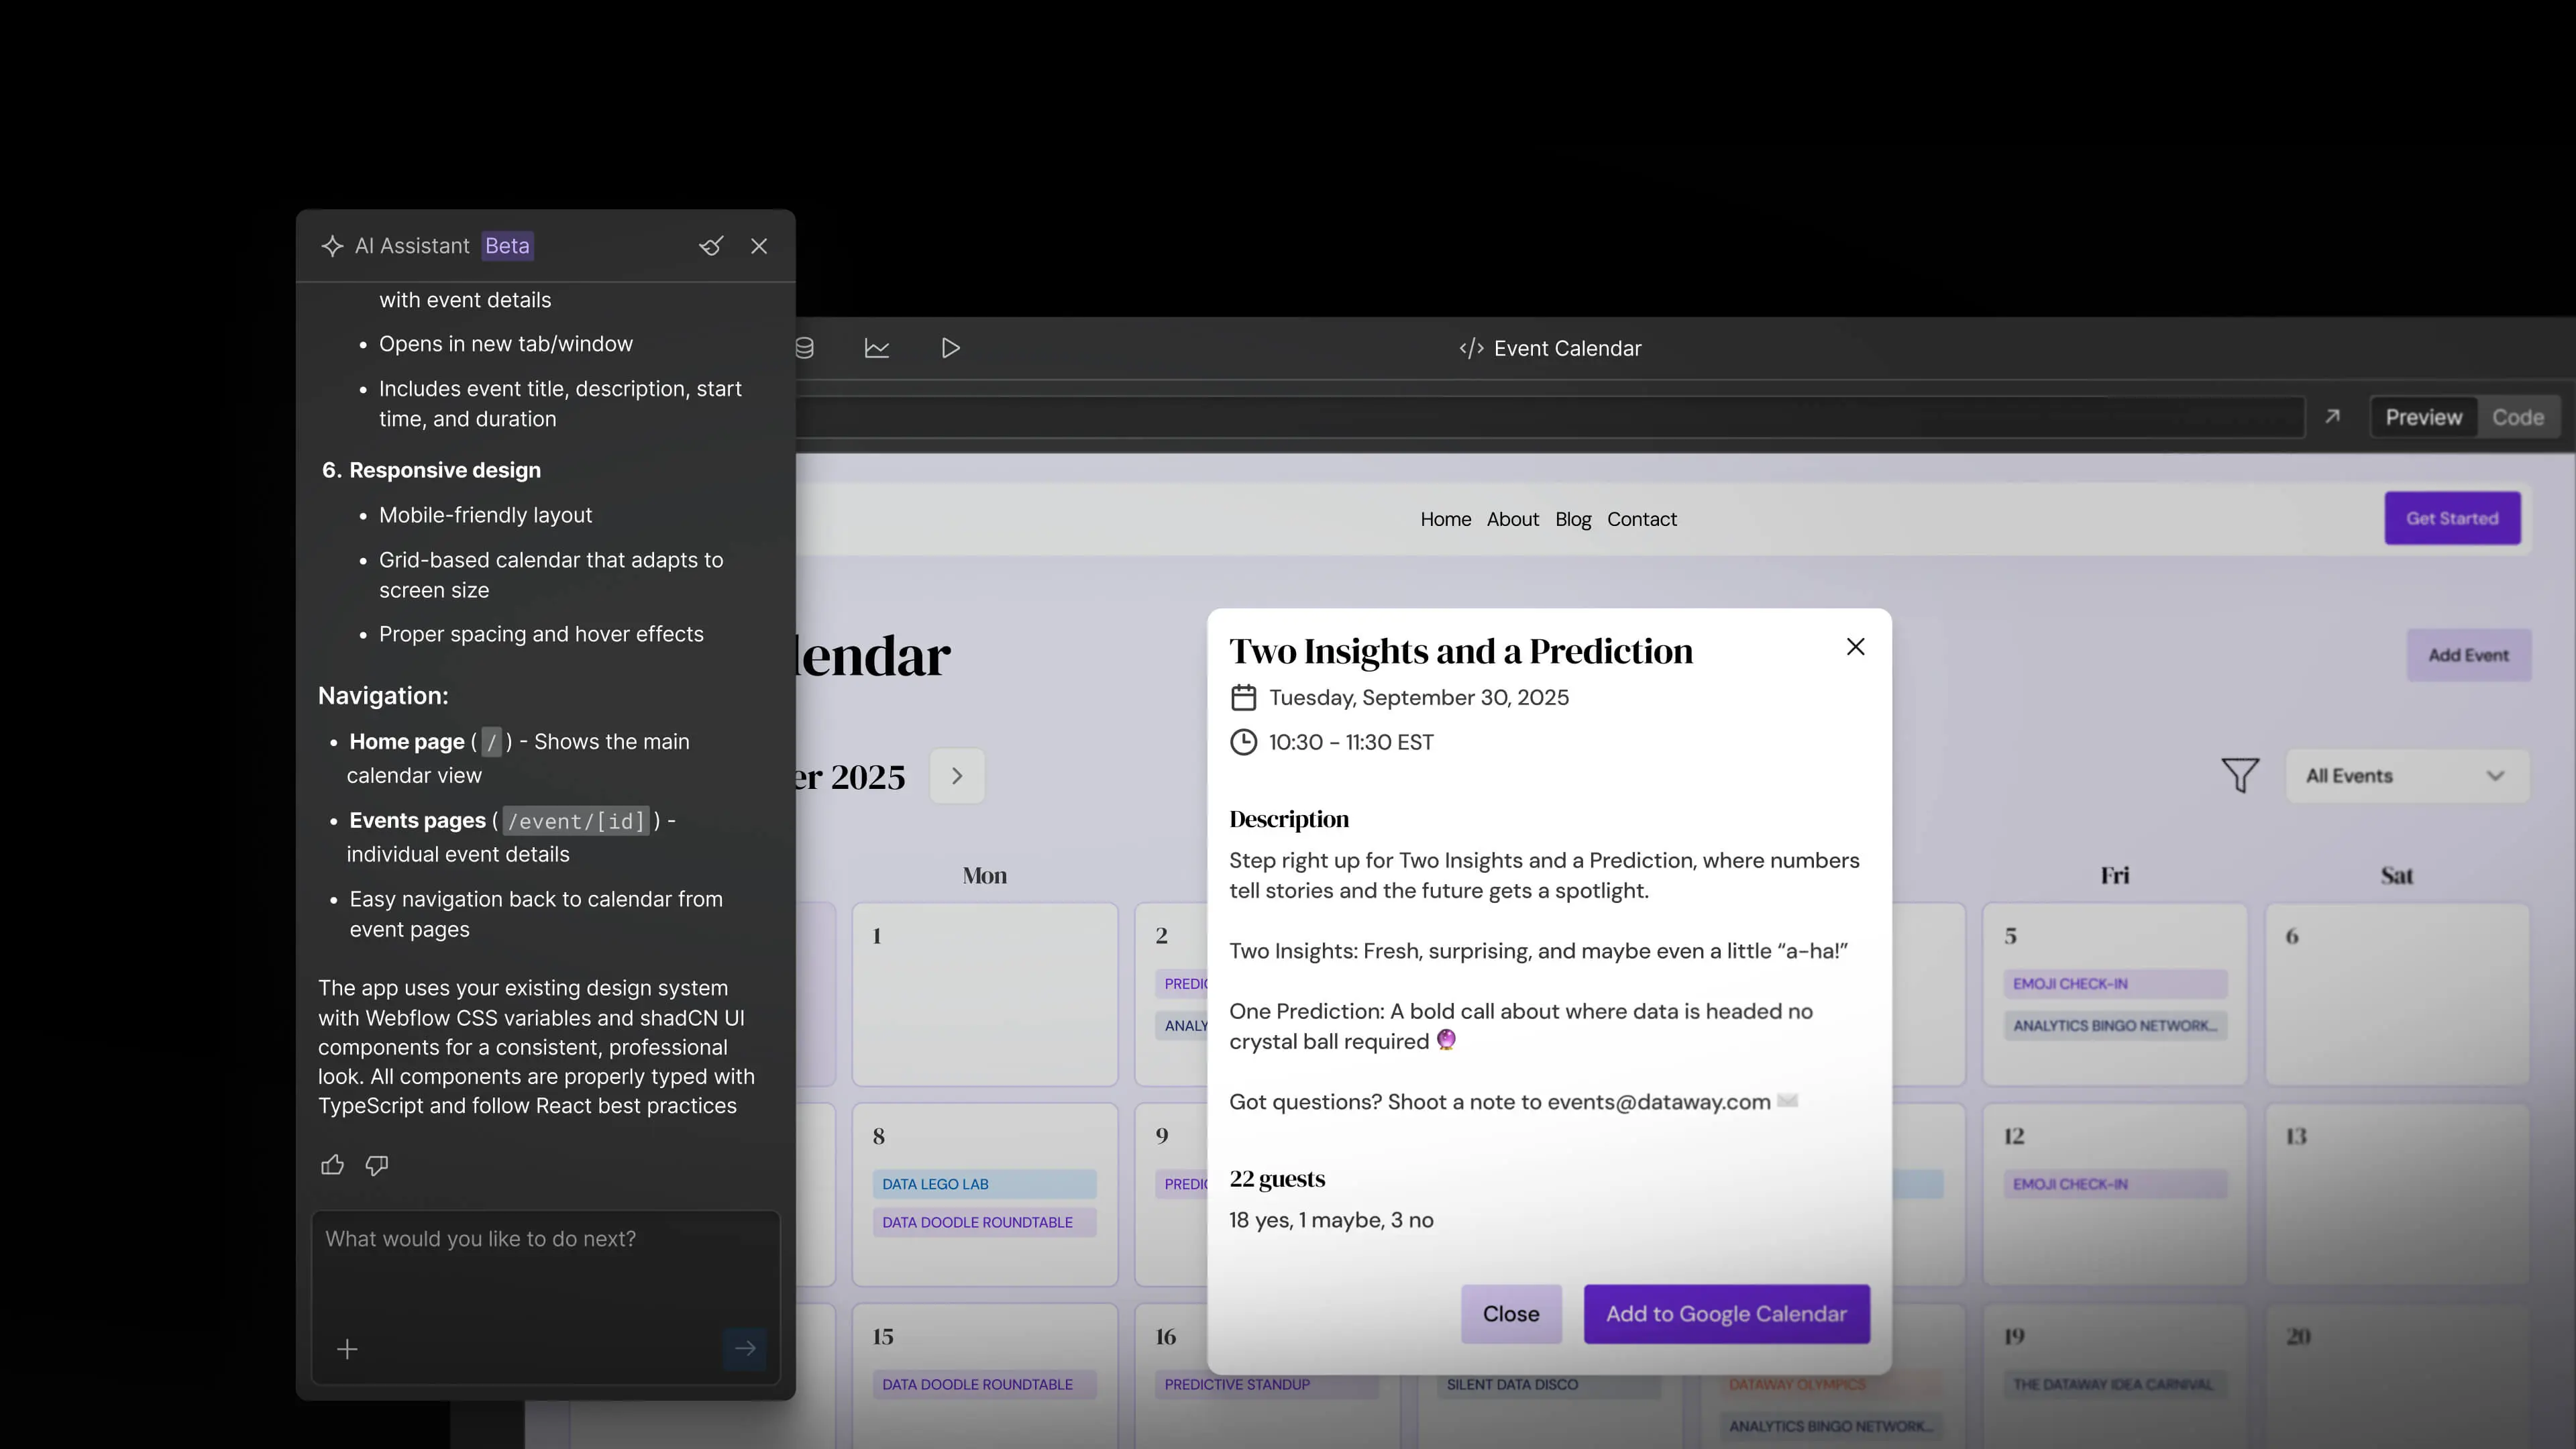Screen dimensions: 2576x1449
Task: Click the Close button in event modal
Action: (x=1510, y=1314)
